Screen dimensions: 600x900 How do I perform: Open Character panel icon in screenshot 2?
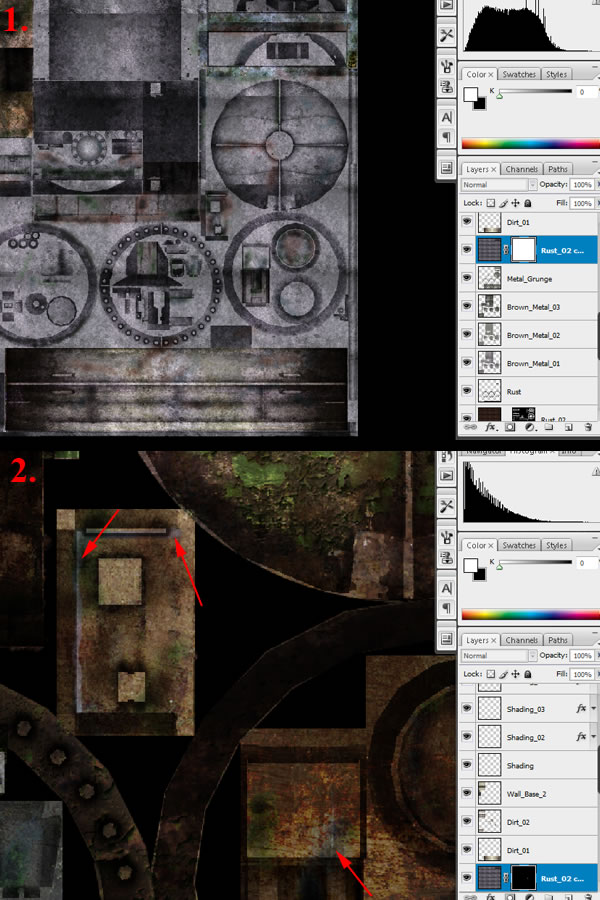pyautogui.click(x=446, y=588)
